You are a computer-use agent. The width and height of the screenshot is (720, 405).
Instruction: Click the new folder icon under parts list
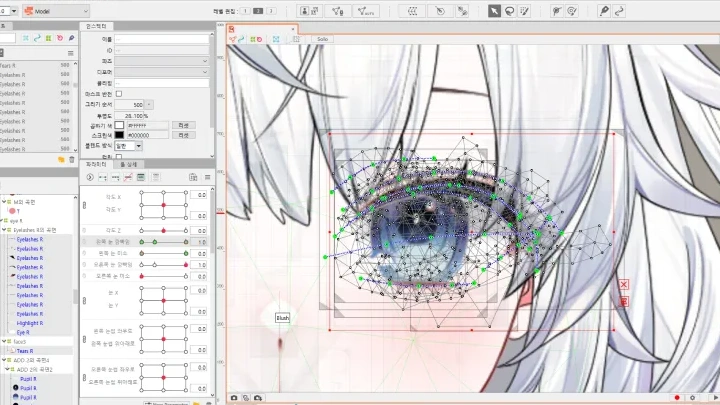61,160
